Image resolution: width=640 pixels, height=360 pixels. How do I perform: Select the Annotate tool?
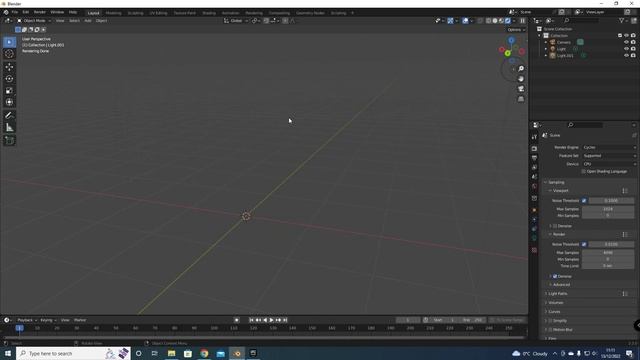[9, 116]
